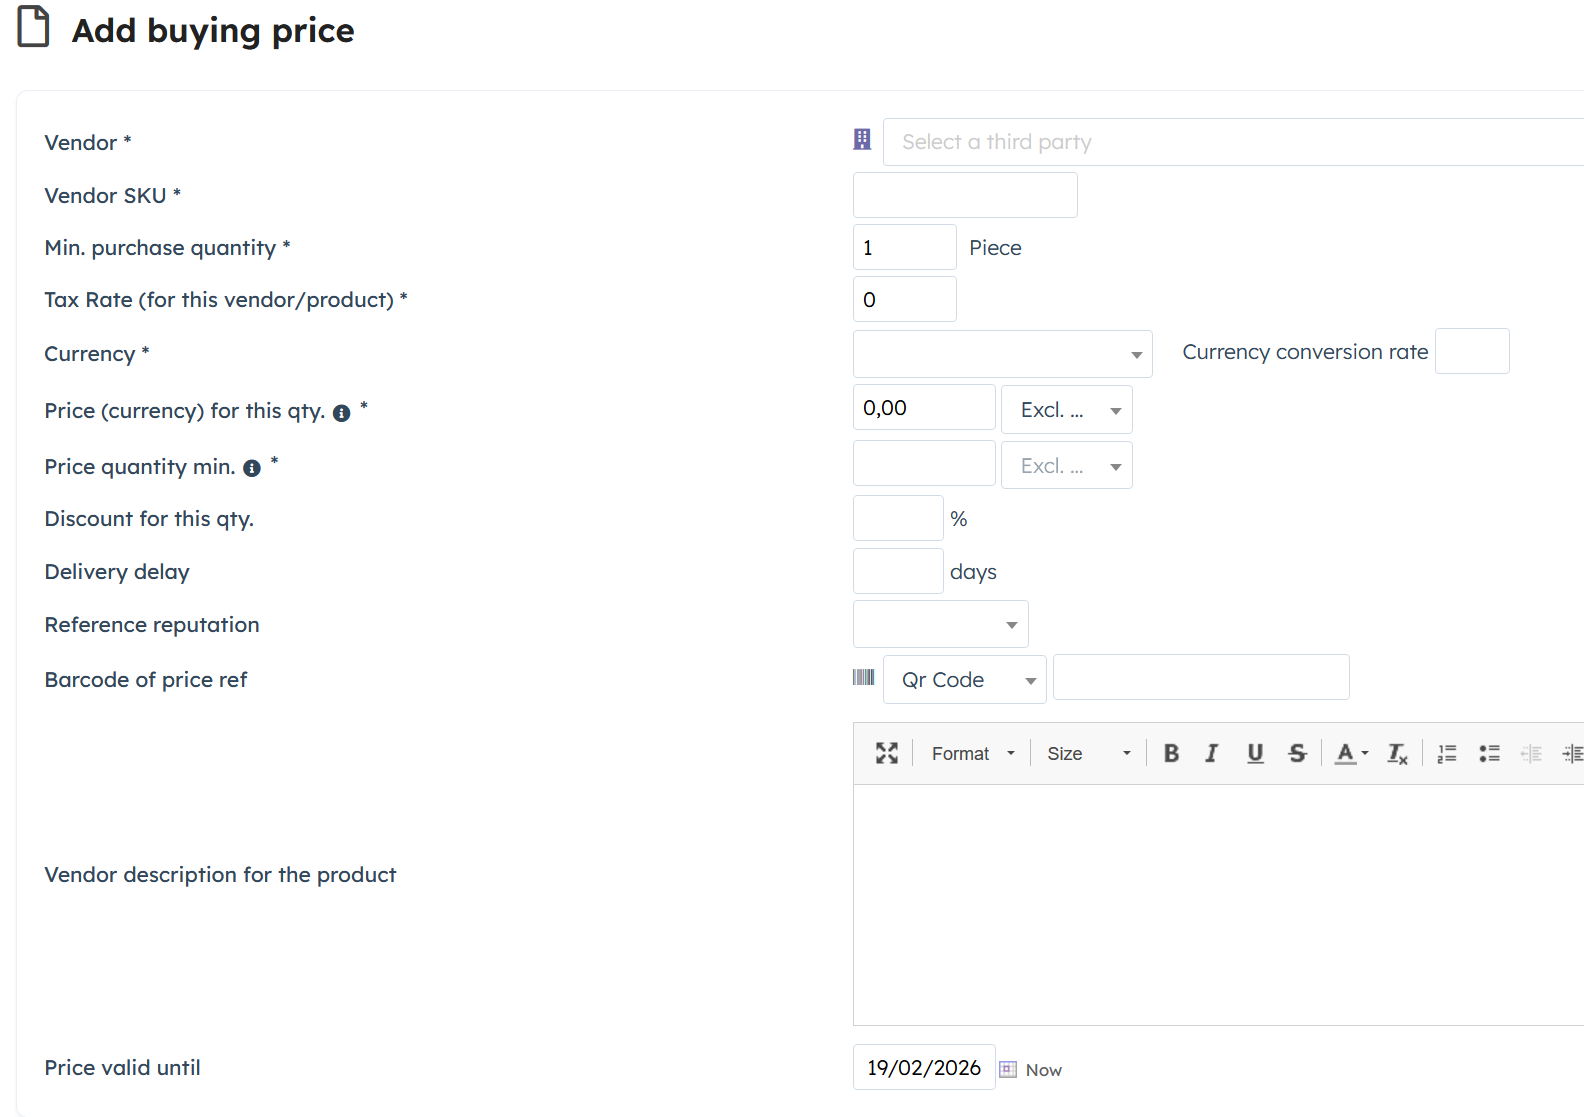Open the Size menu in the editor
The height and width of the screenshot is (1117, 1584).
coord(1088,753)
